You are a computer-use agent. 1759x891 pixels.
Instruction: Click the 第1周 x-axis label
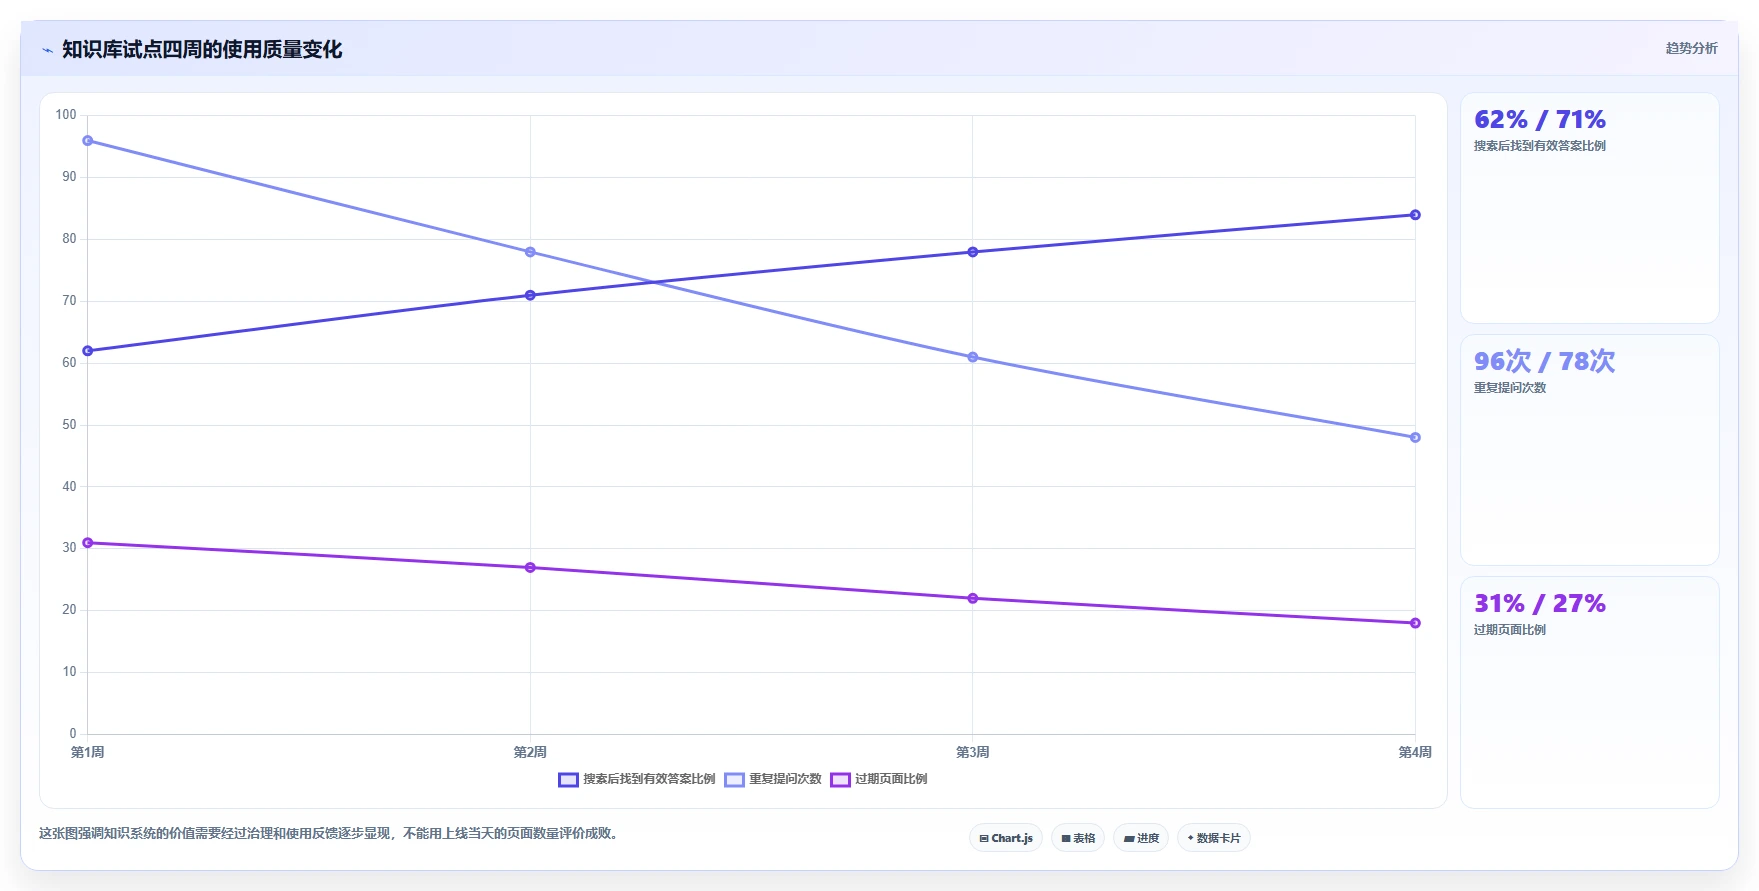(x=88, y=752)
